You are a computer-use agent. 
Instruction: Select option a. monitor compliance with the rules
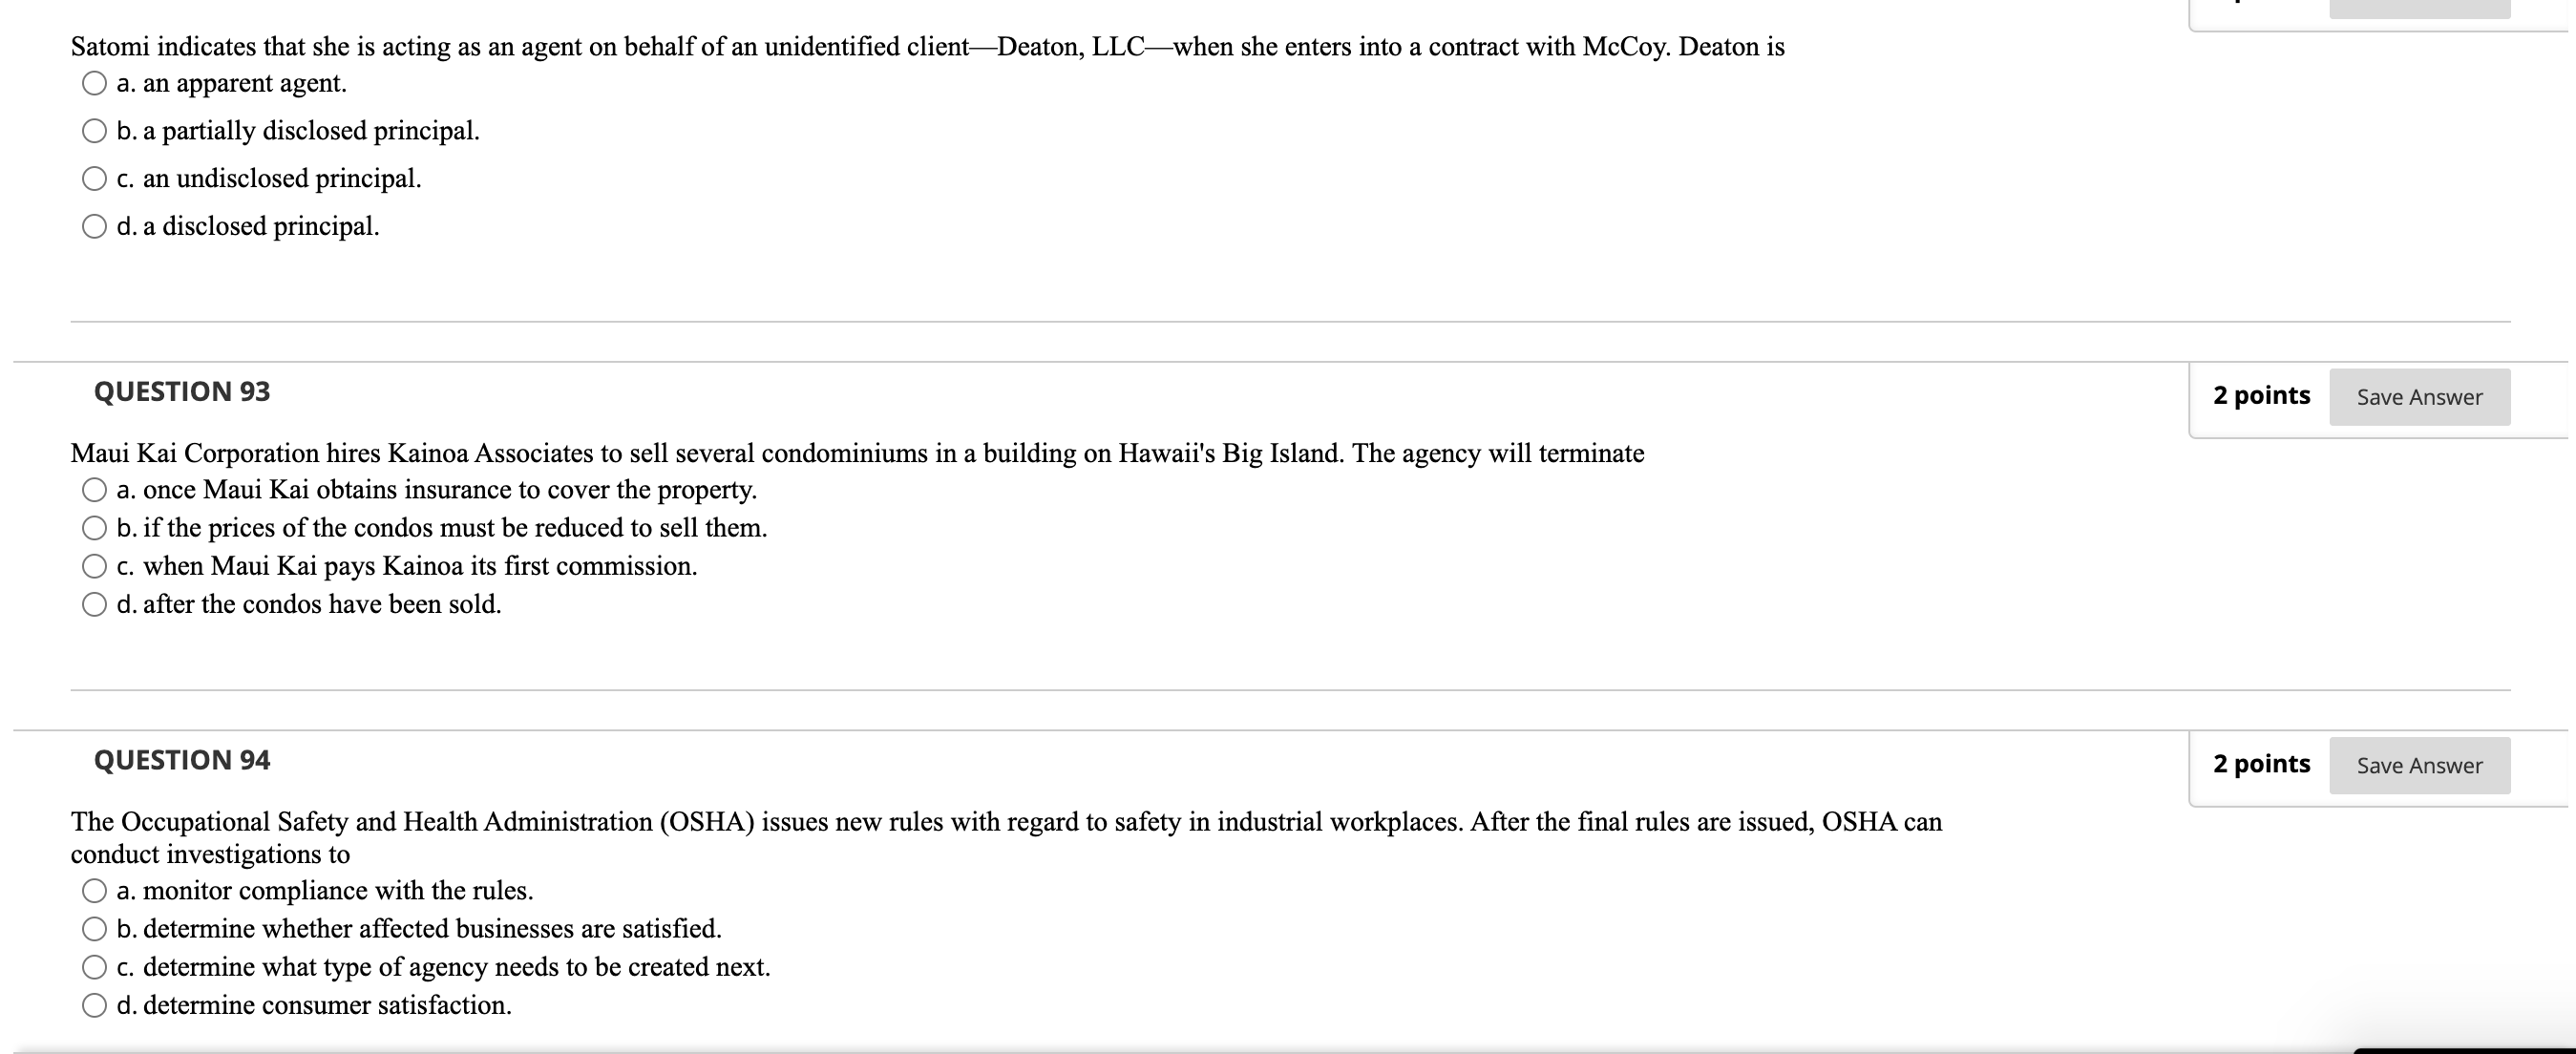pos(93,889)
